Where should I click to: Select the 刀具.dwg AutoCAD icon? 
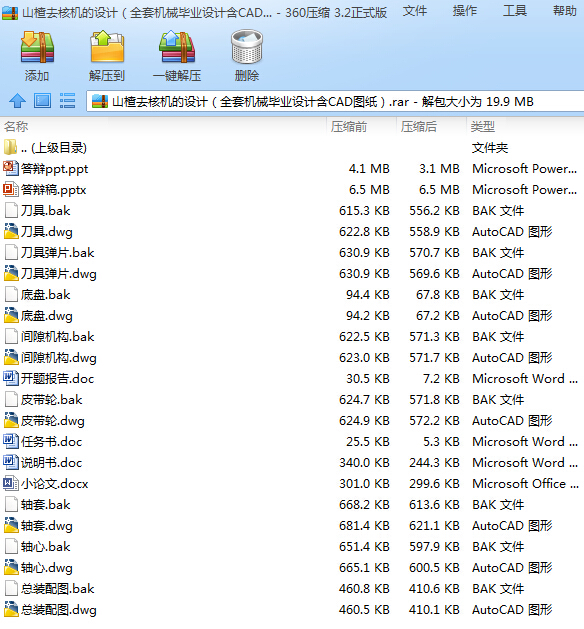tap(11, 231)
